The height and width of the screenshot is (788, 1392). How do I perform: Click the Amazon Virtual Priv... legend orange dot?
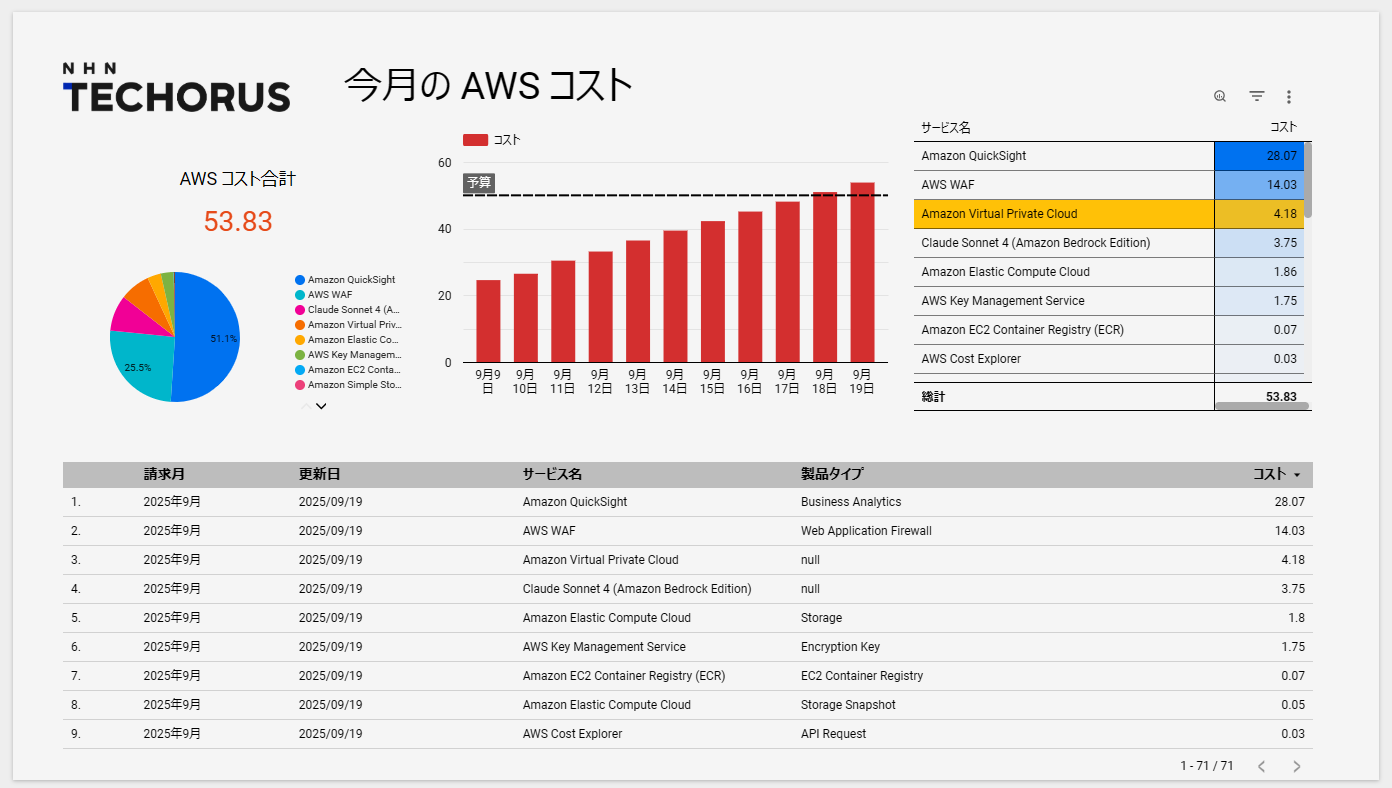tap(300, 325)
